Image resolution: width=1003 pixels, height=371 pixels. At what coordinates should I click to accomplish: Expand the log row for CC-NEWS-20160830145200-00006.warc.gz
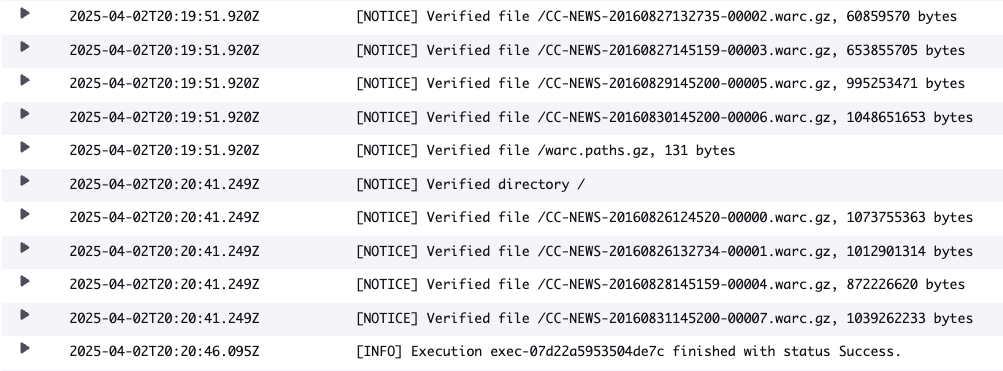25,113
